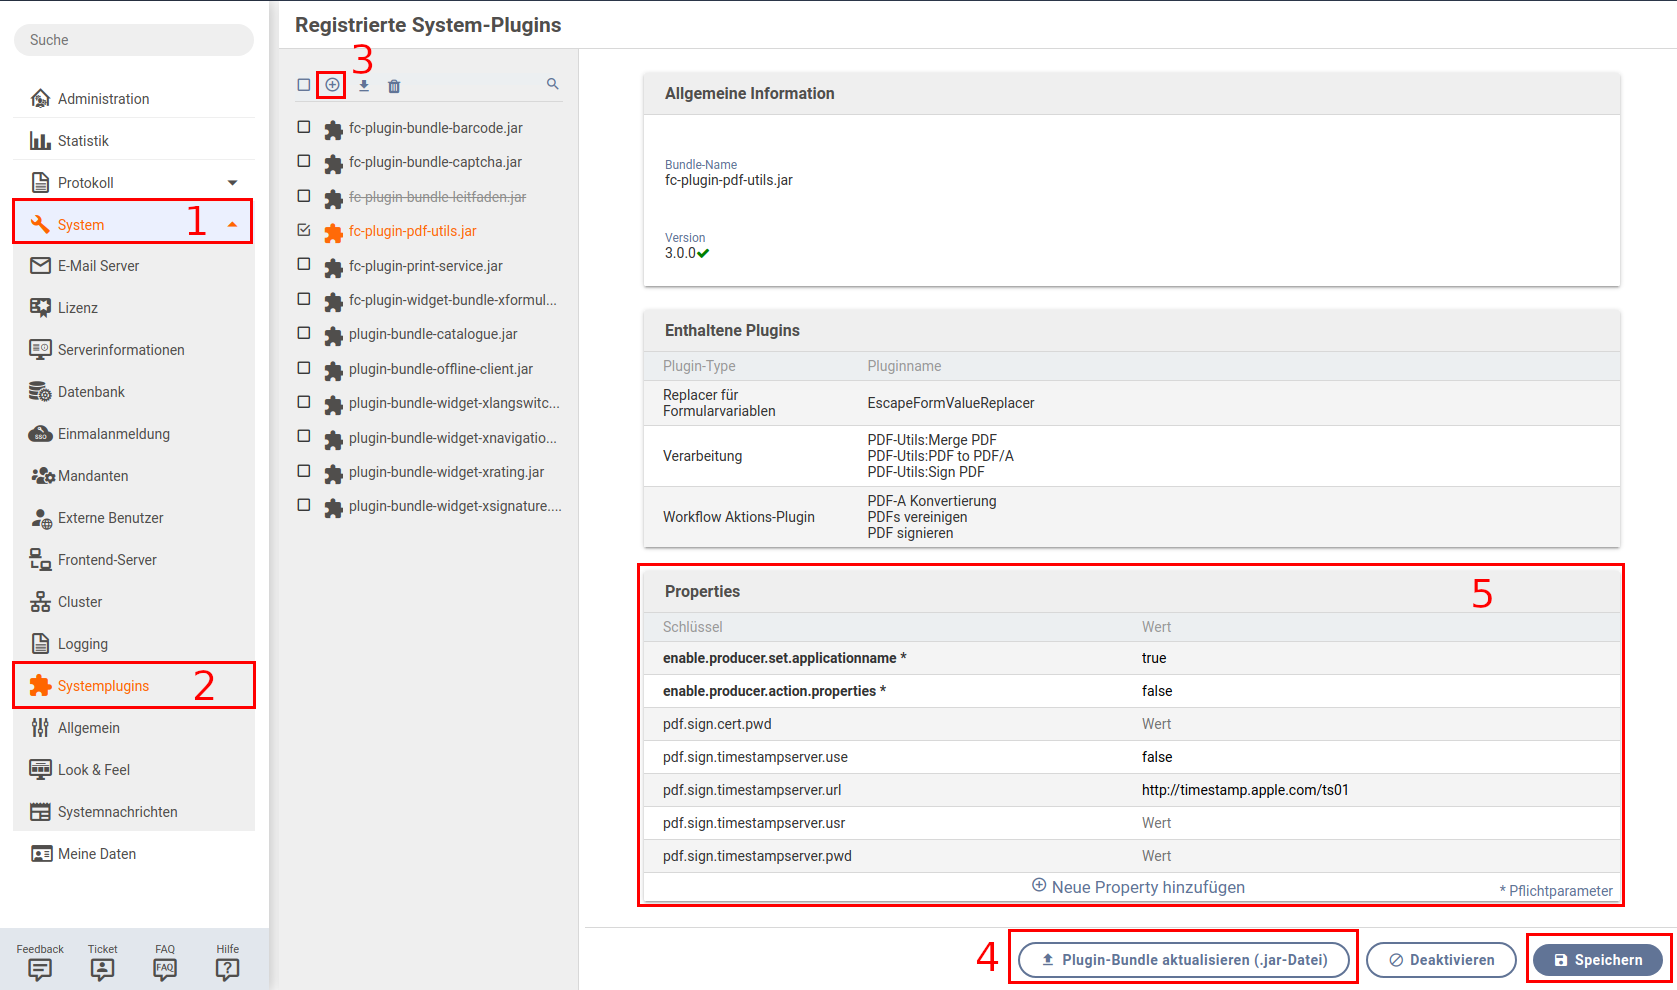Image resolution: width=1677 pixels, height=990 pixels.
Task: Add a new plugin bundle via plus icon
Action: (x=330, y=85)
